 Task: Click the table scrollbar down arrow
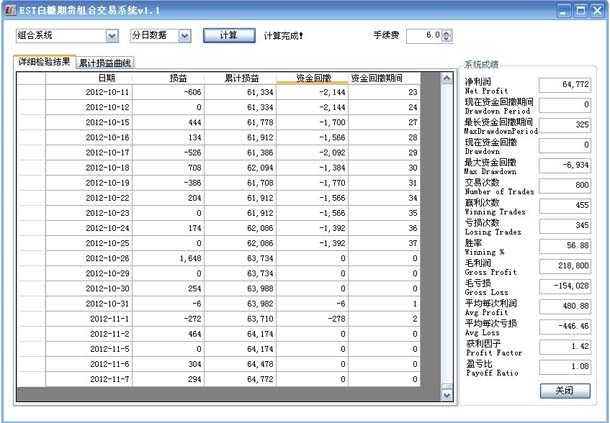tap(447, 396)
